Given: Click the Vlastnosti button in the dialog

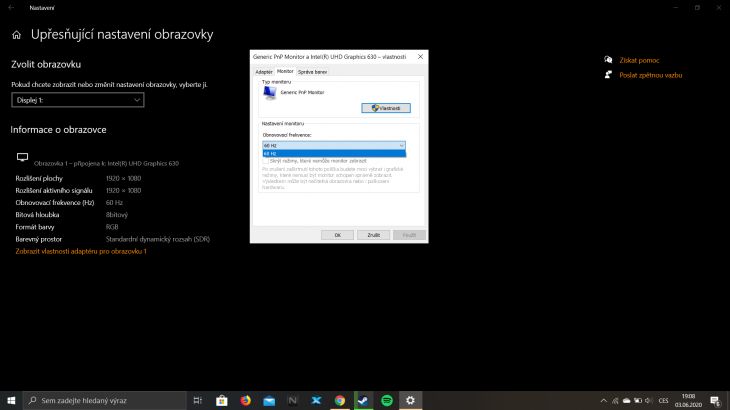Looking at the screenshot, I should coord(386,108).
